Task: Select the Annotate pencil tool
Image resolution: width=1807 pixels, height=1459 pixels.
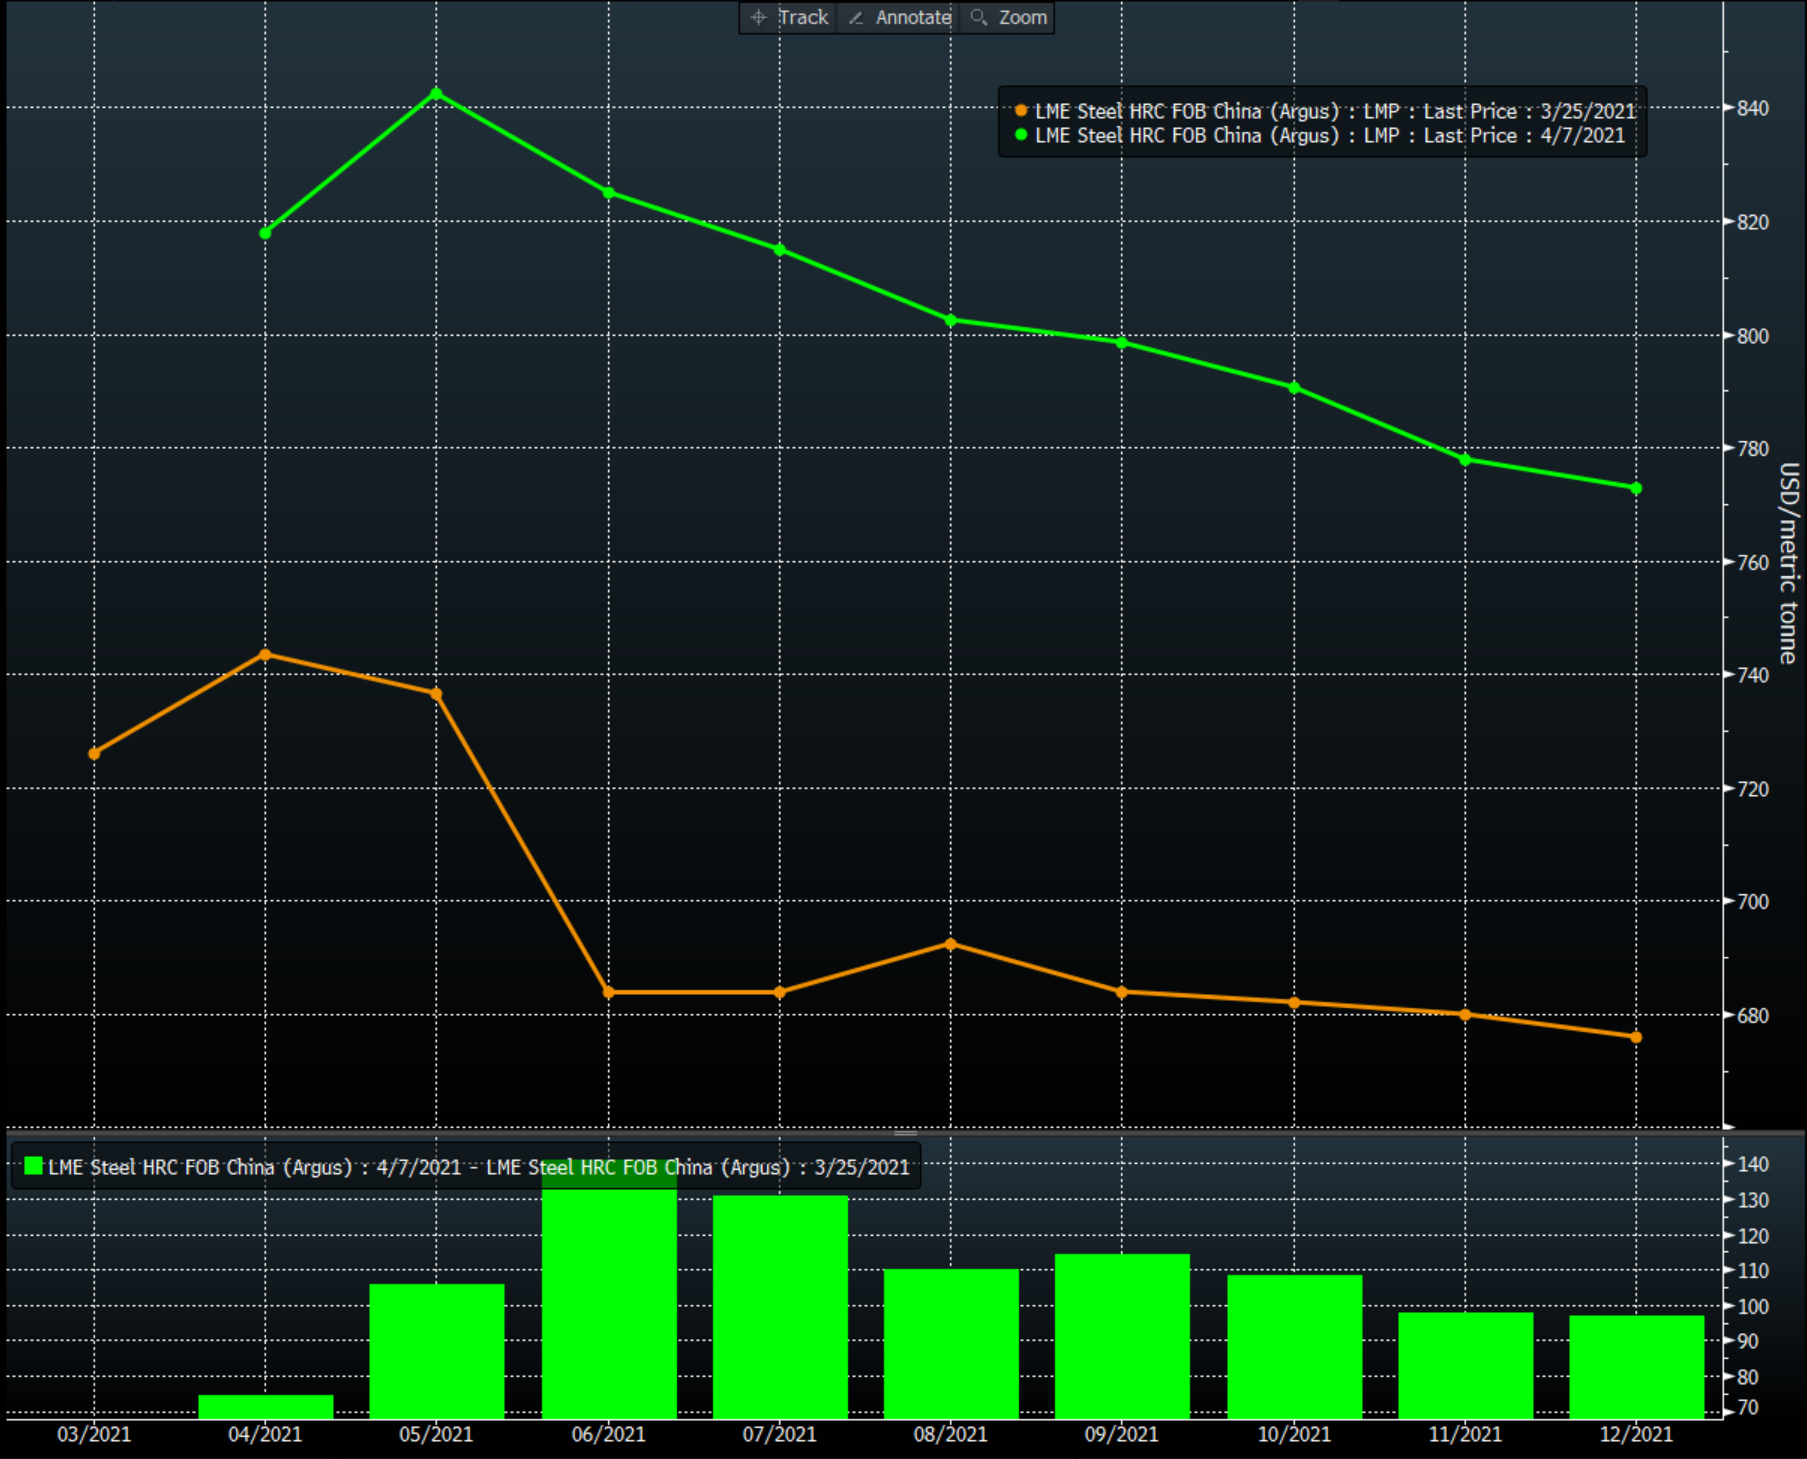Action: point(899,18)
